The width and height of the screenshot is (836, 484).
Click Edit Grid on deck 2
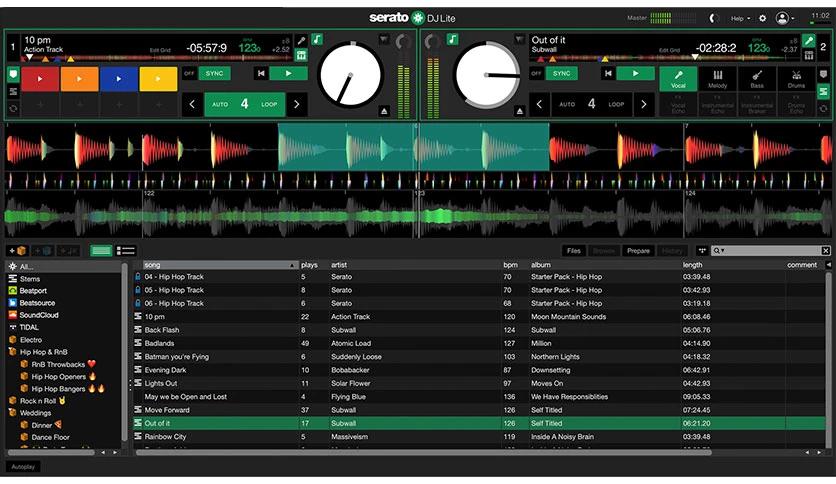click(x=669, y=50)
